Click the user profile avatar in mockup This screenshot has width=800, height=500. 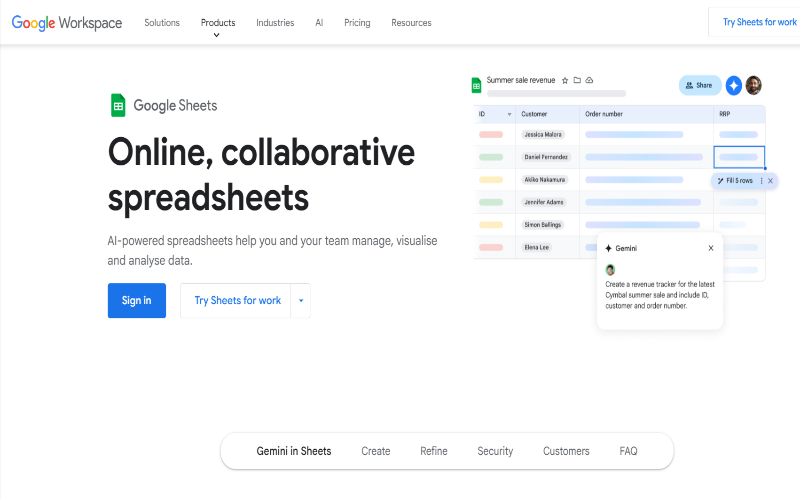[754, 85]
